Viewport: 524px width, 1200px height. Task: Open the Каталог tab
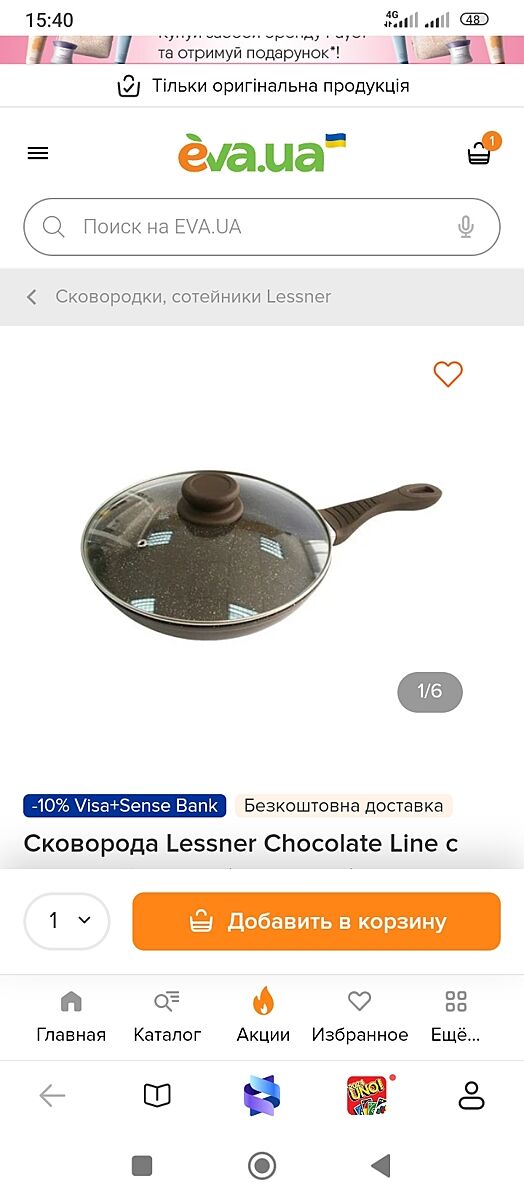point(167,1017)
